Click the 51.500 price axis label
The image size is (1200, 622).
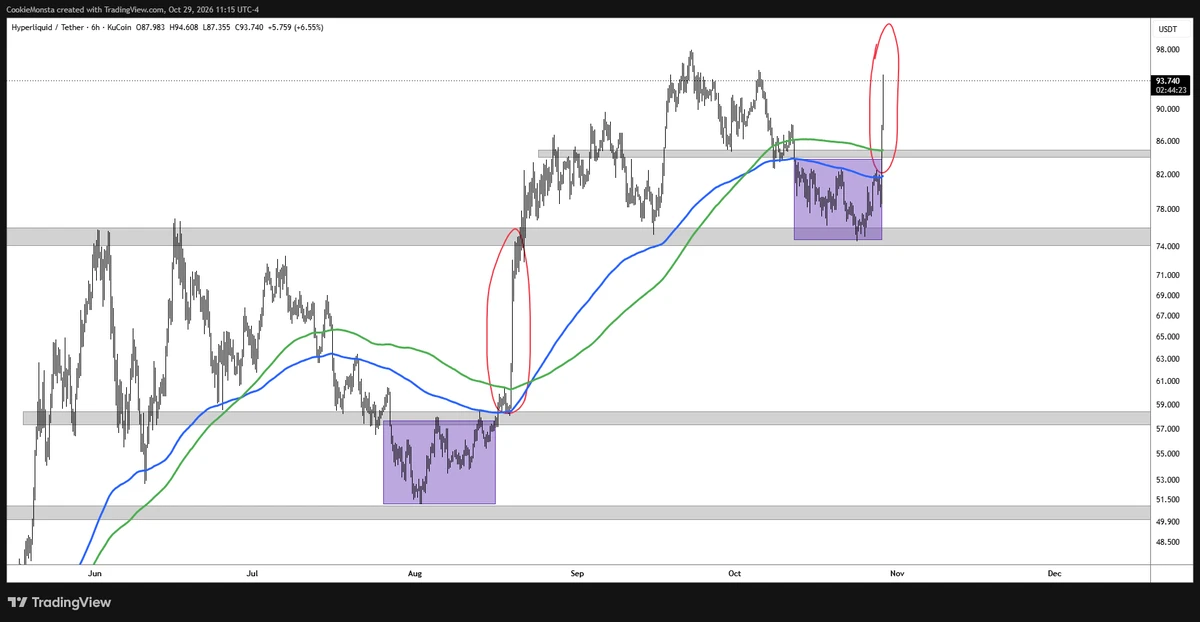tap(1168, 500)
